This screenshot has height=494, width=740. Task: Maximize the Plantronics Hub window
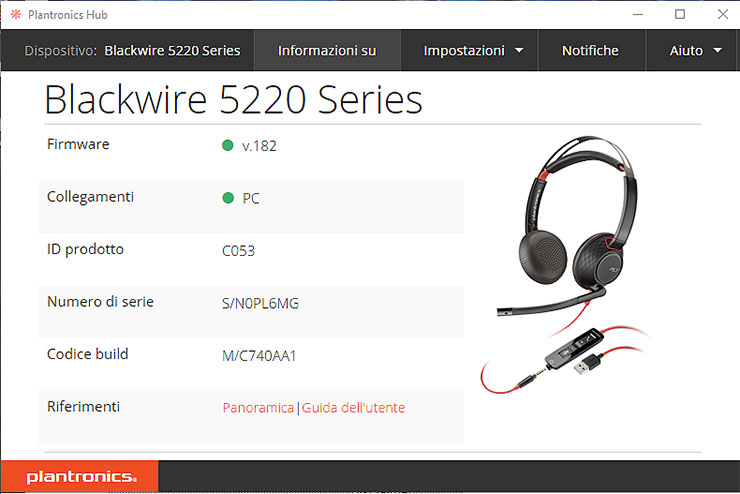(x=680, y=14)
